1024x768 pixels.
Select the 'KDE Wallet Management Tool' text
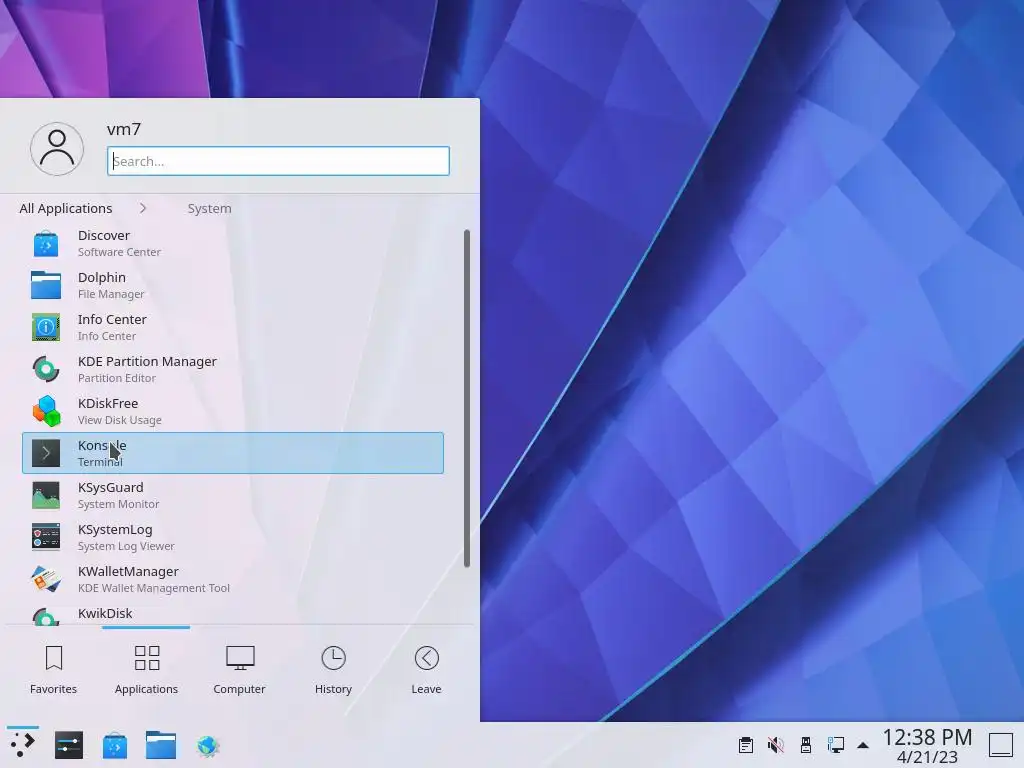(153, 588)
